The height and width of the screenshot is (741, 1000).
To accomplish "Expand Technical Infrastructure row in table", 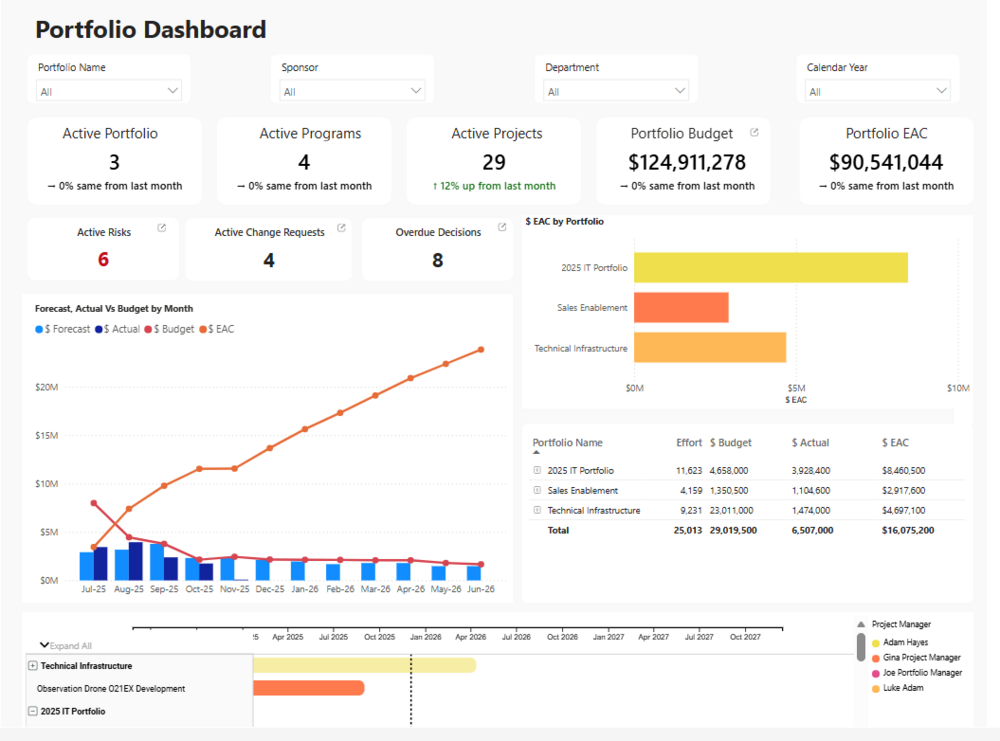I will [537, 510].
